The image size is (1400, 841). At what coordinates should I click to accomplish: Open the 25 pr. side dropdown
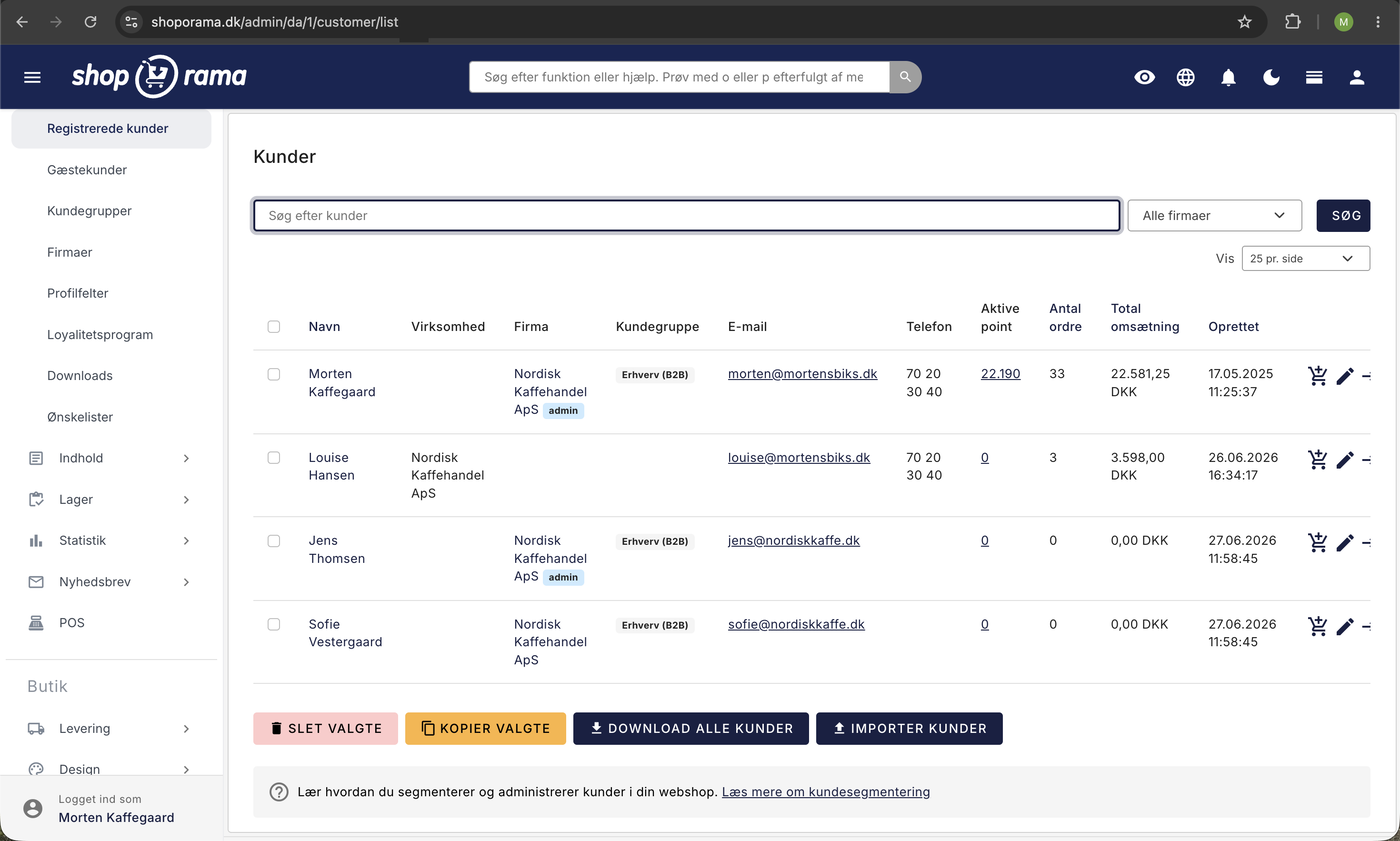[x=1305, y=258]
